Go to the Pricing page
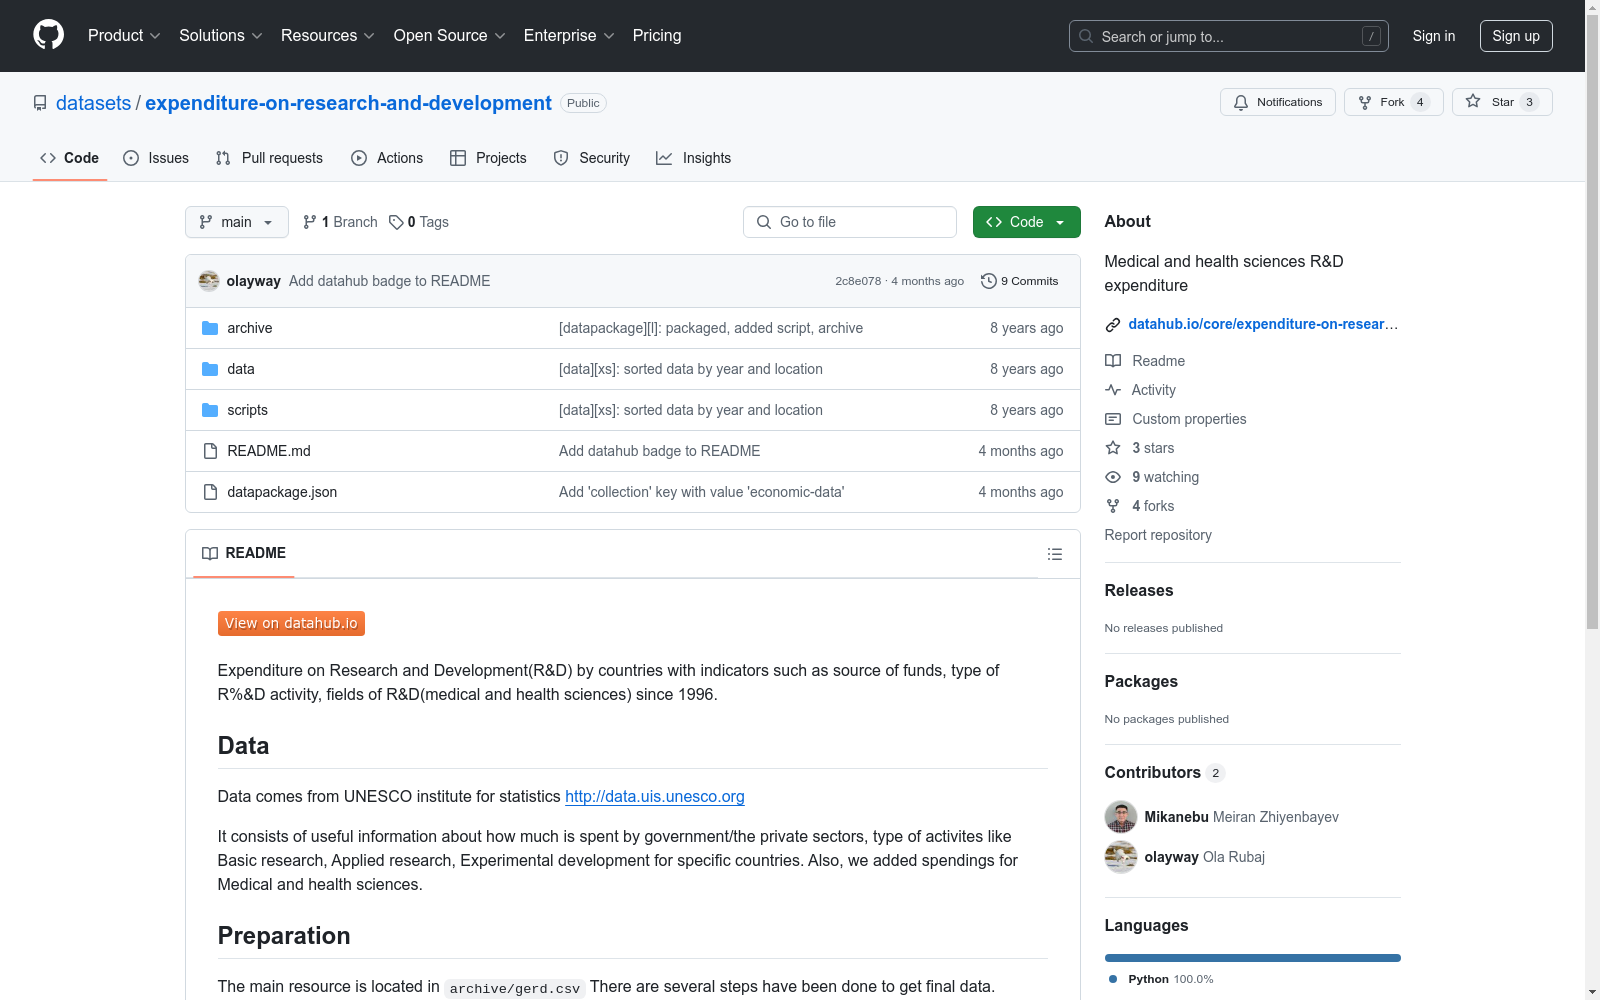The width and height of the screenshot is (1600, 1000). coord(657,36)
